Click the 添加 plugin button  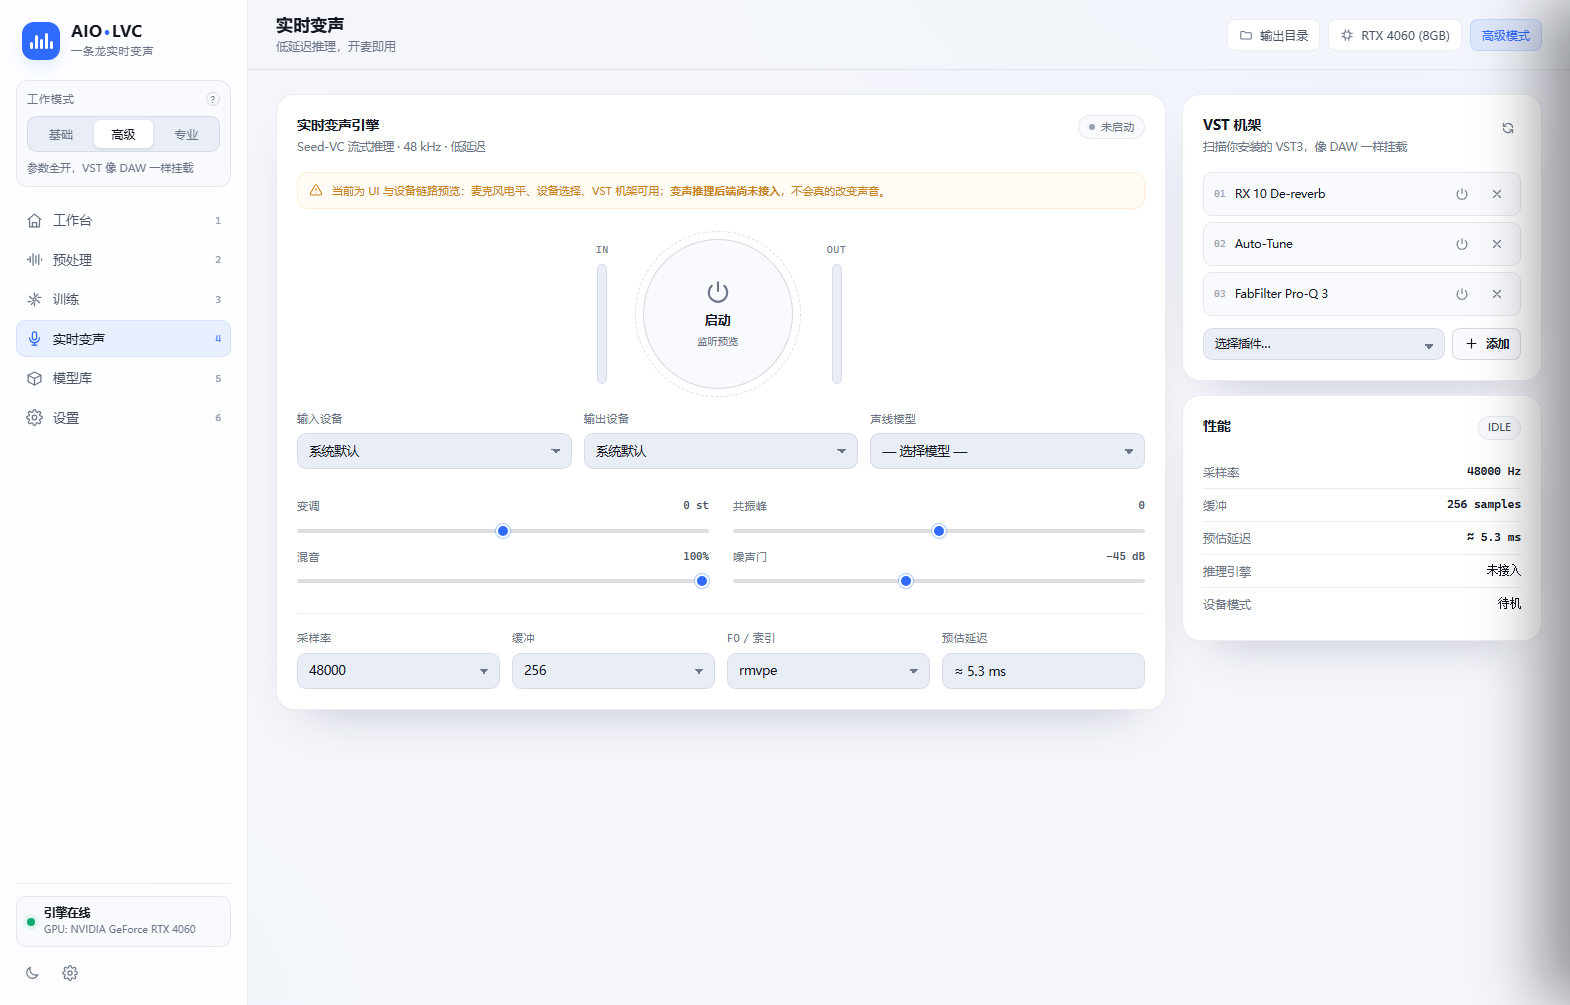click(1487, 344)
